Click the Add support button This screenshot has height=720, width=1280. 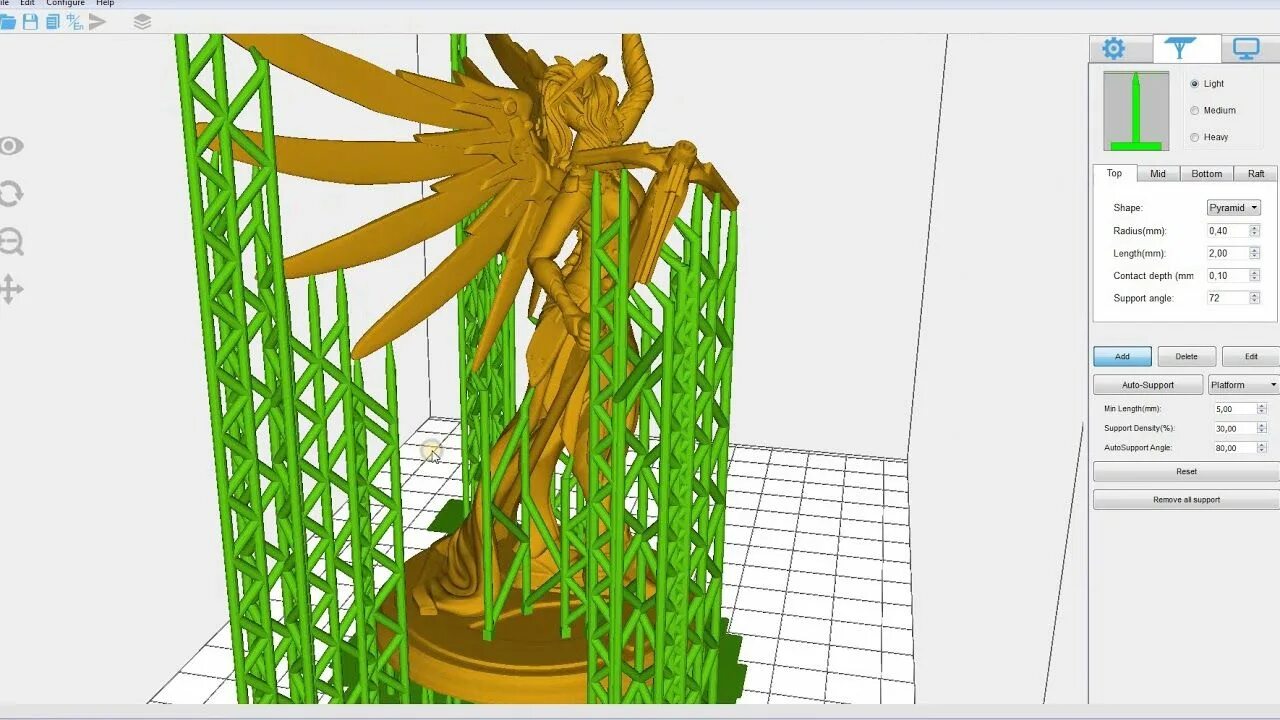click(x=1122, y=357)
